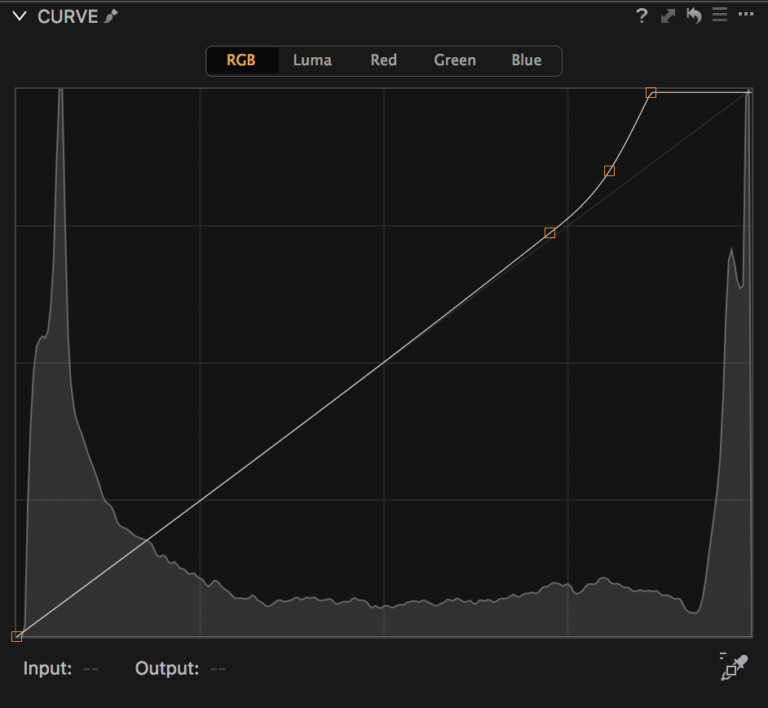Viewport: 768px width, 708px height.
Task: Select the Blue channel tab
Action: pyautogui.click(x=526, y=60)
